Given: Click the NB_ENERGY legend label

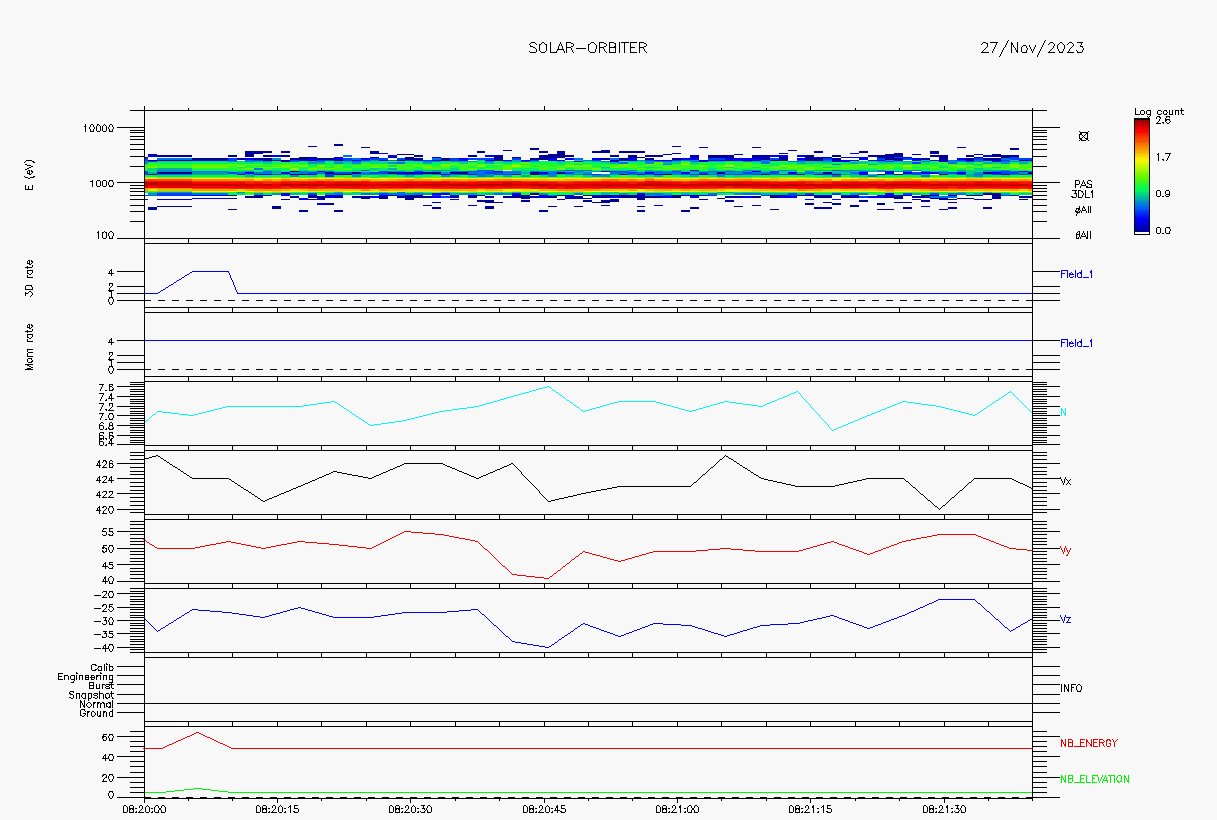Looking at the screenshot, I should tap(1089, 743).
